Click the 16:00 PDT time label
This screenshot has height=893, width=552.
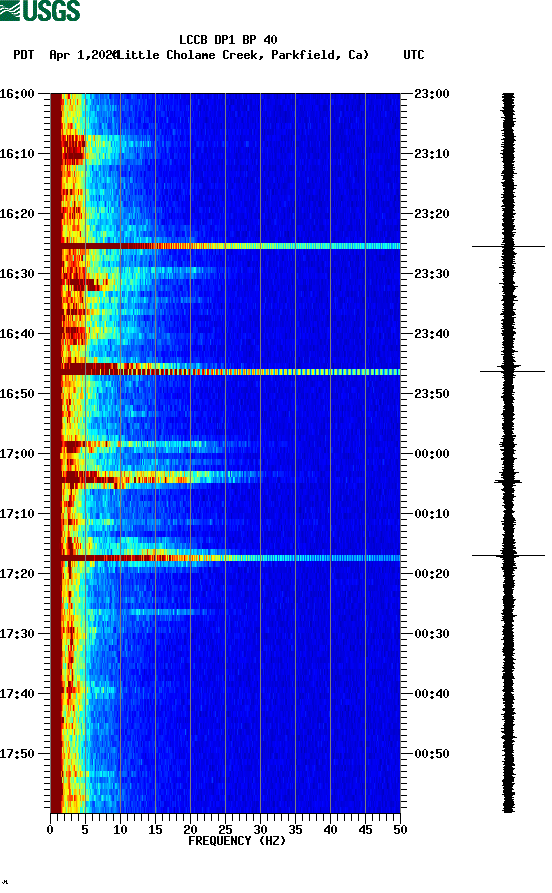(17, 93)
